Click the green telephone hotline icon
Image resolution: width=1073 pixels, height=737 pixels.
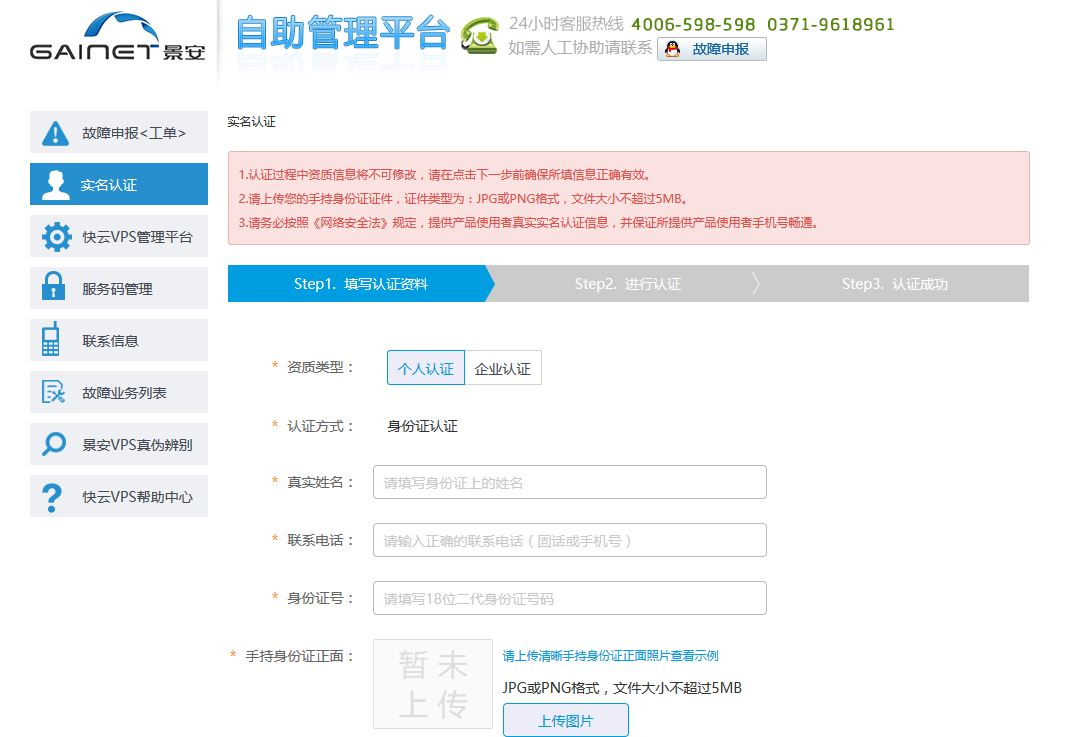[478, 36]
